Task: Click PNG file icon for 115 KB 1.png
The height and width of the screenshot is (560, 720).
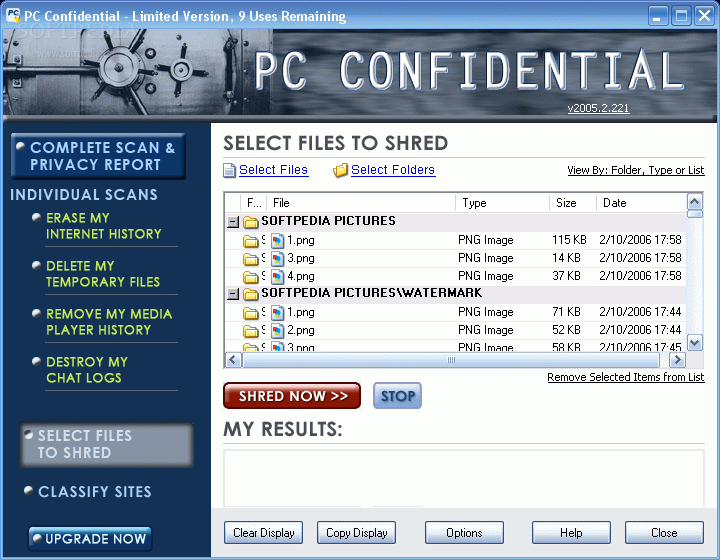Action: [277, 241]
